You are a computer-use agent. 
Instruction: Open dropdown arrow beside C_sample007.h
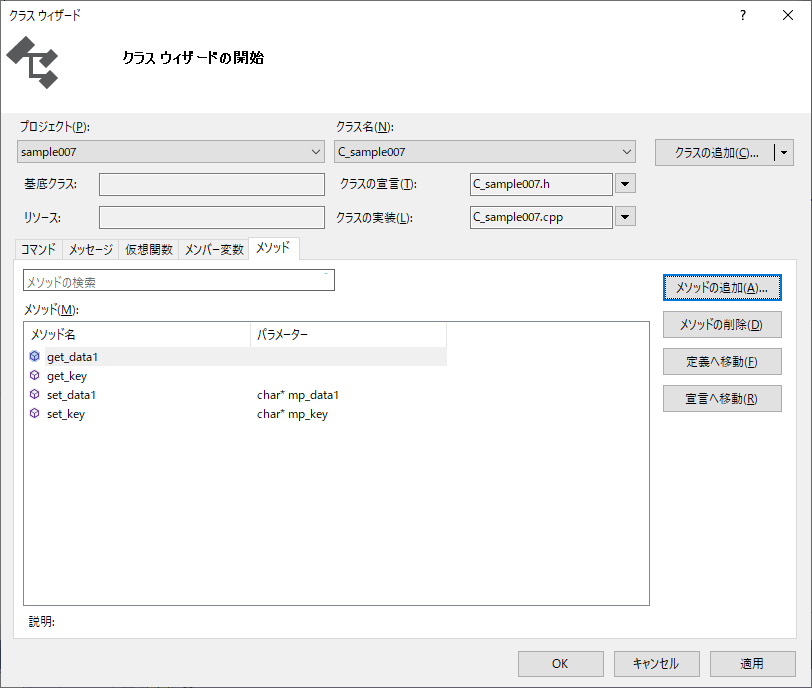(625, 184)
